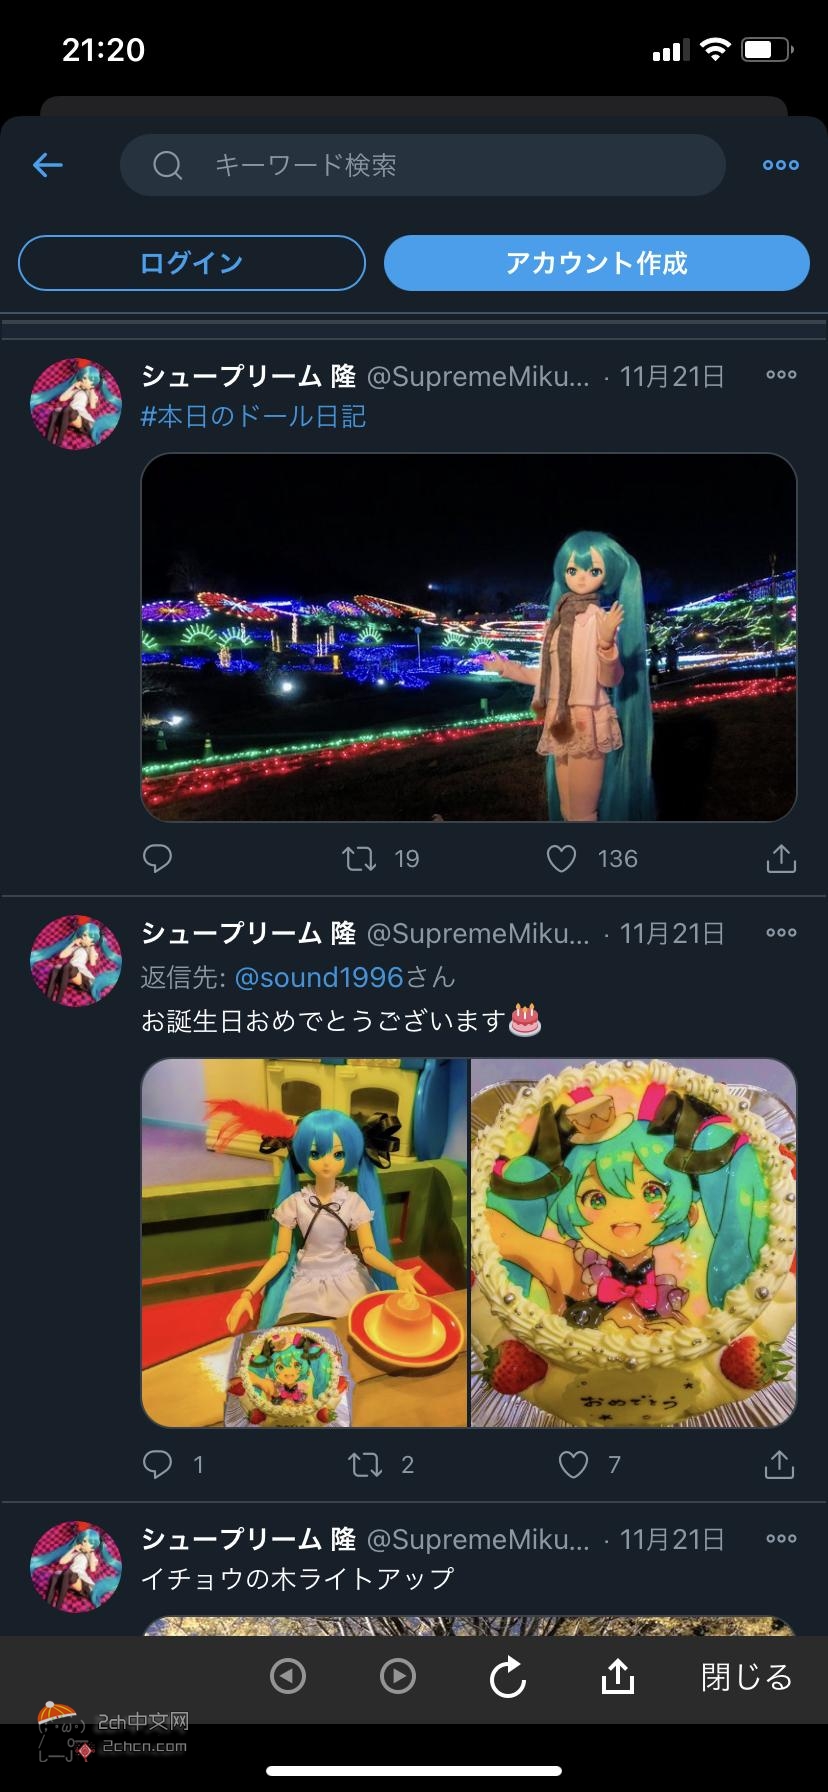Expand options menu on the first tweet
The height and width of the screenshot is (1792, 828).
click(x=781, y=375)
